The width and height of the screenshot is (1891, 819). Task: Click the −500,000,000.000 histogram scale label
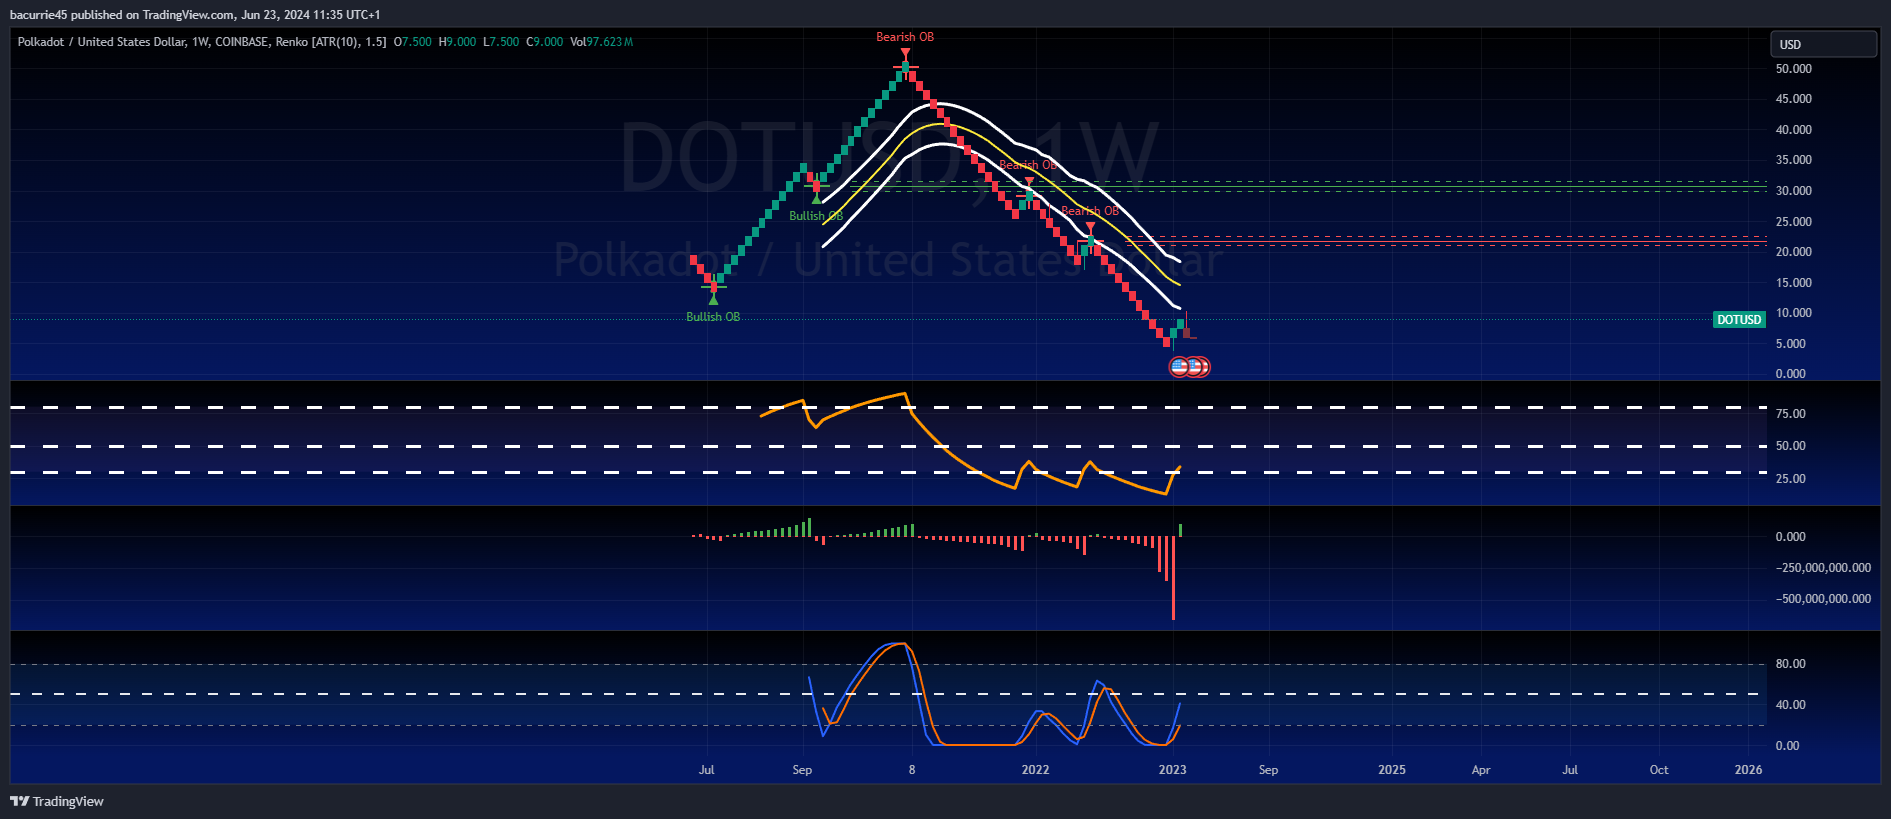pyautogui.click(x=1824, y=599)
